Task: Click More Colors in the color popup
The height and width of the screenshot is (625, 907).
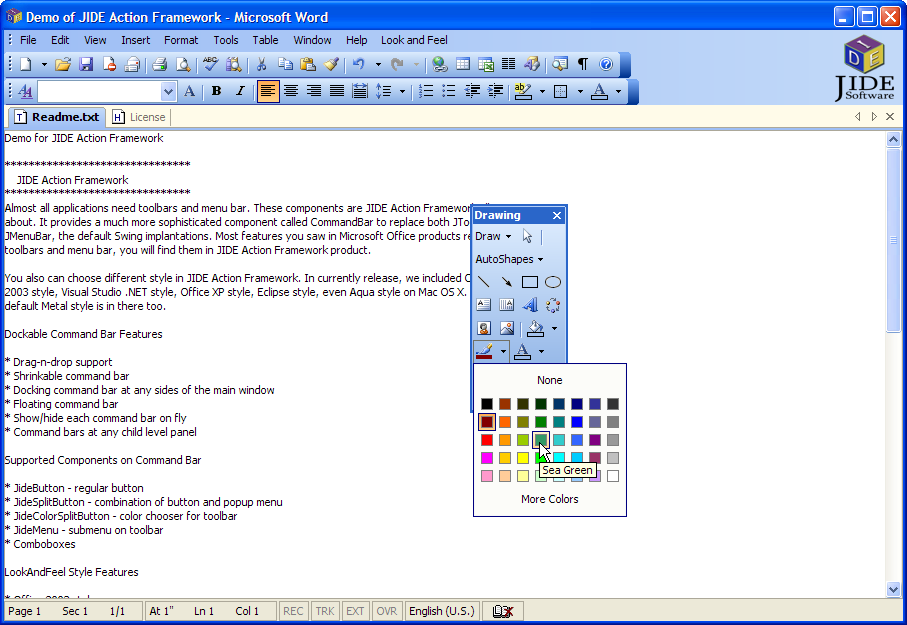Action: pos(550,499)
